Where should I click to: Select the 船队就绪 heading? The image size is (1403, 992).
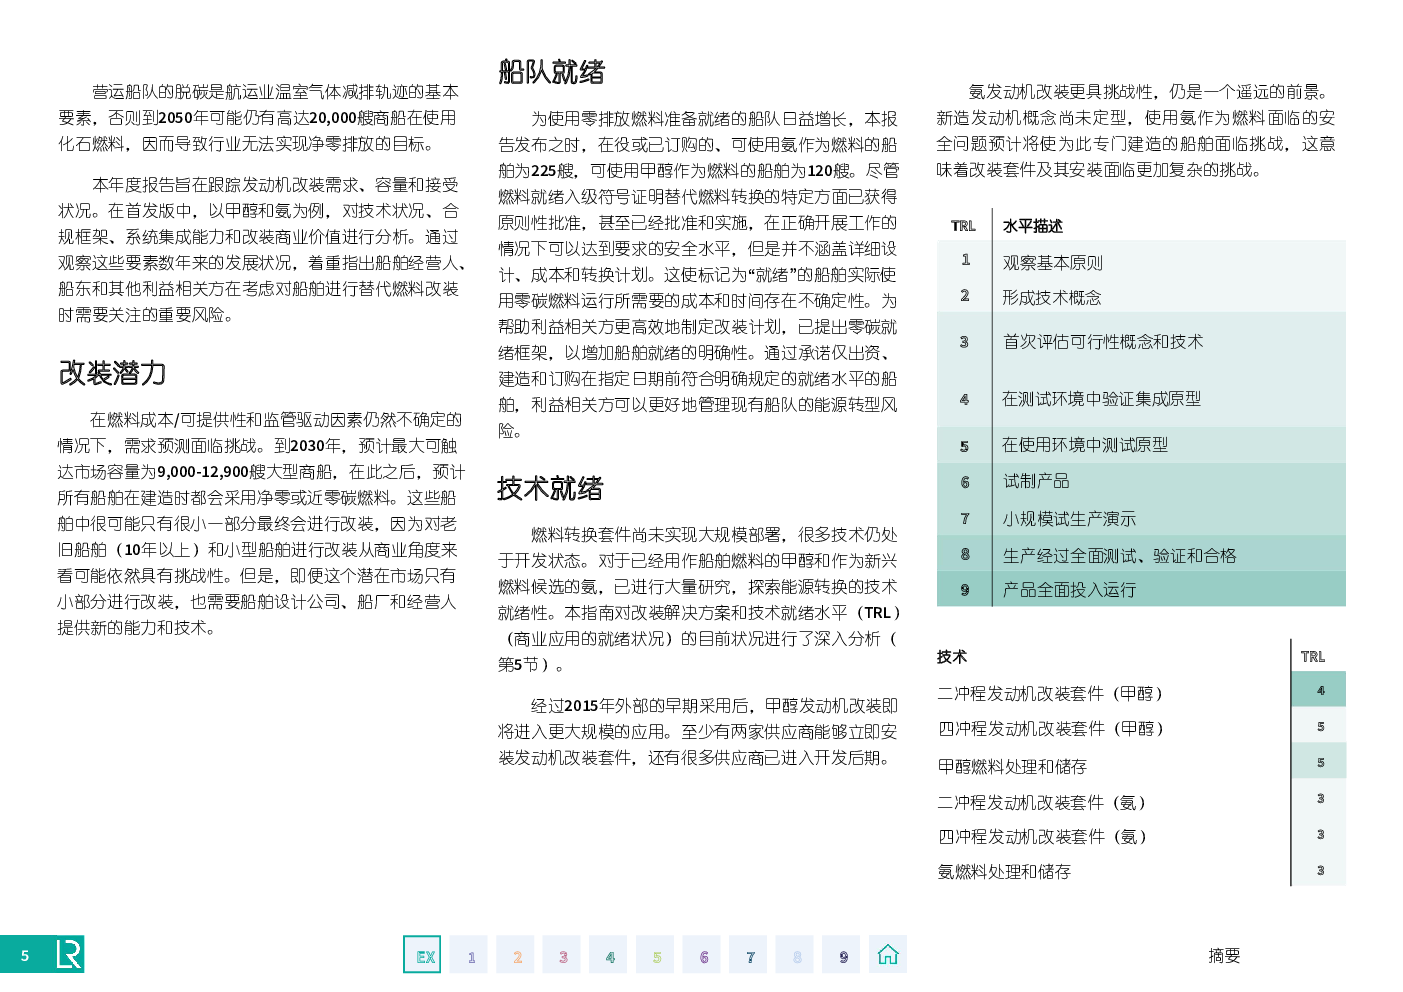pyautogui.click(x=551, y=72)
